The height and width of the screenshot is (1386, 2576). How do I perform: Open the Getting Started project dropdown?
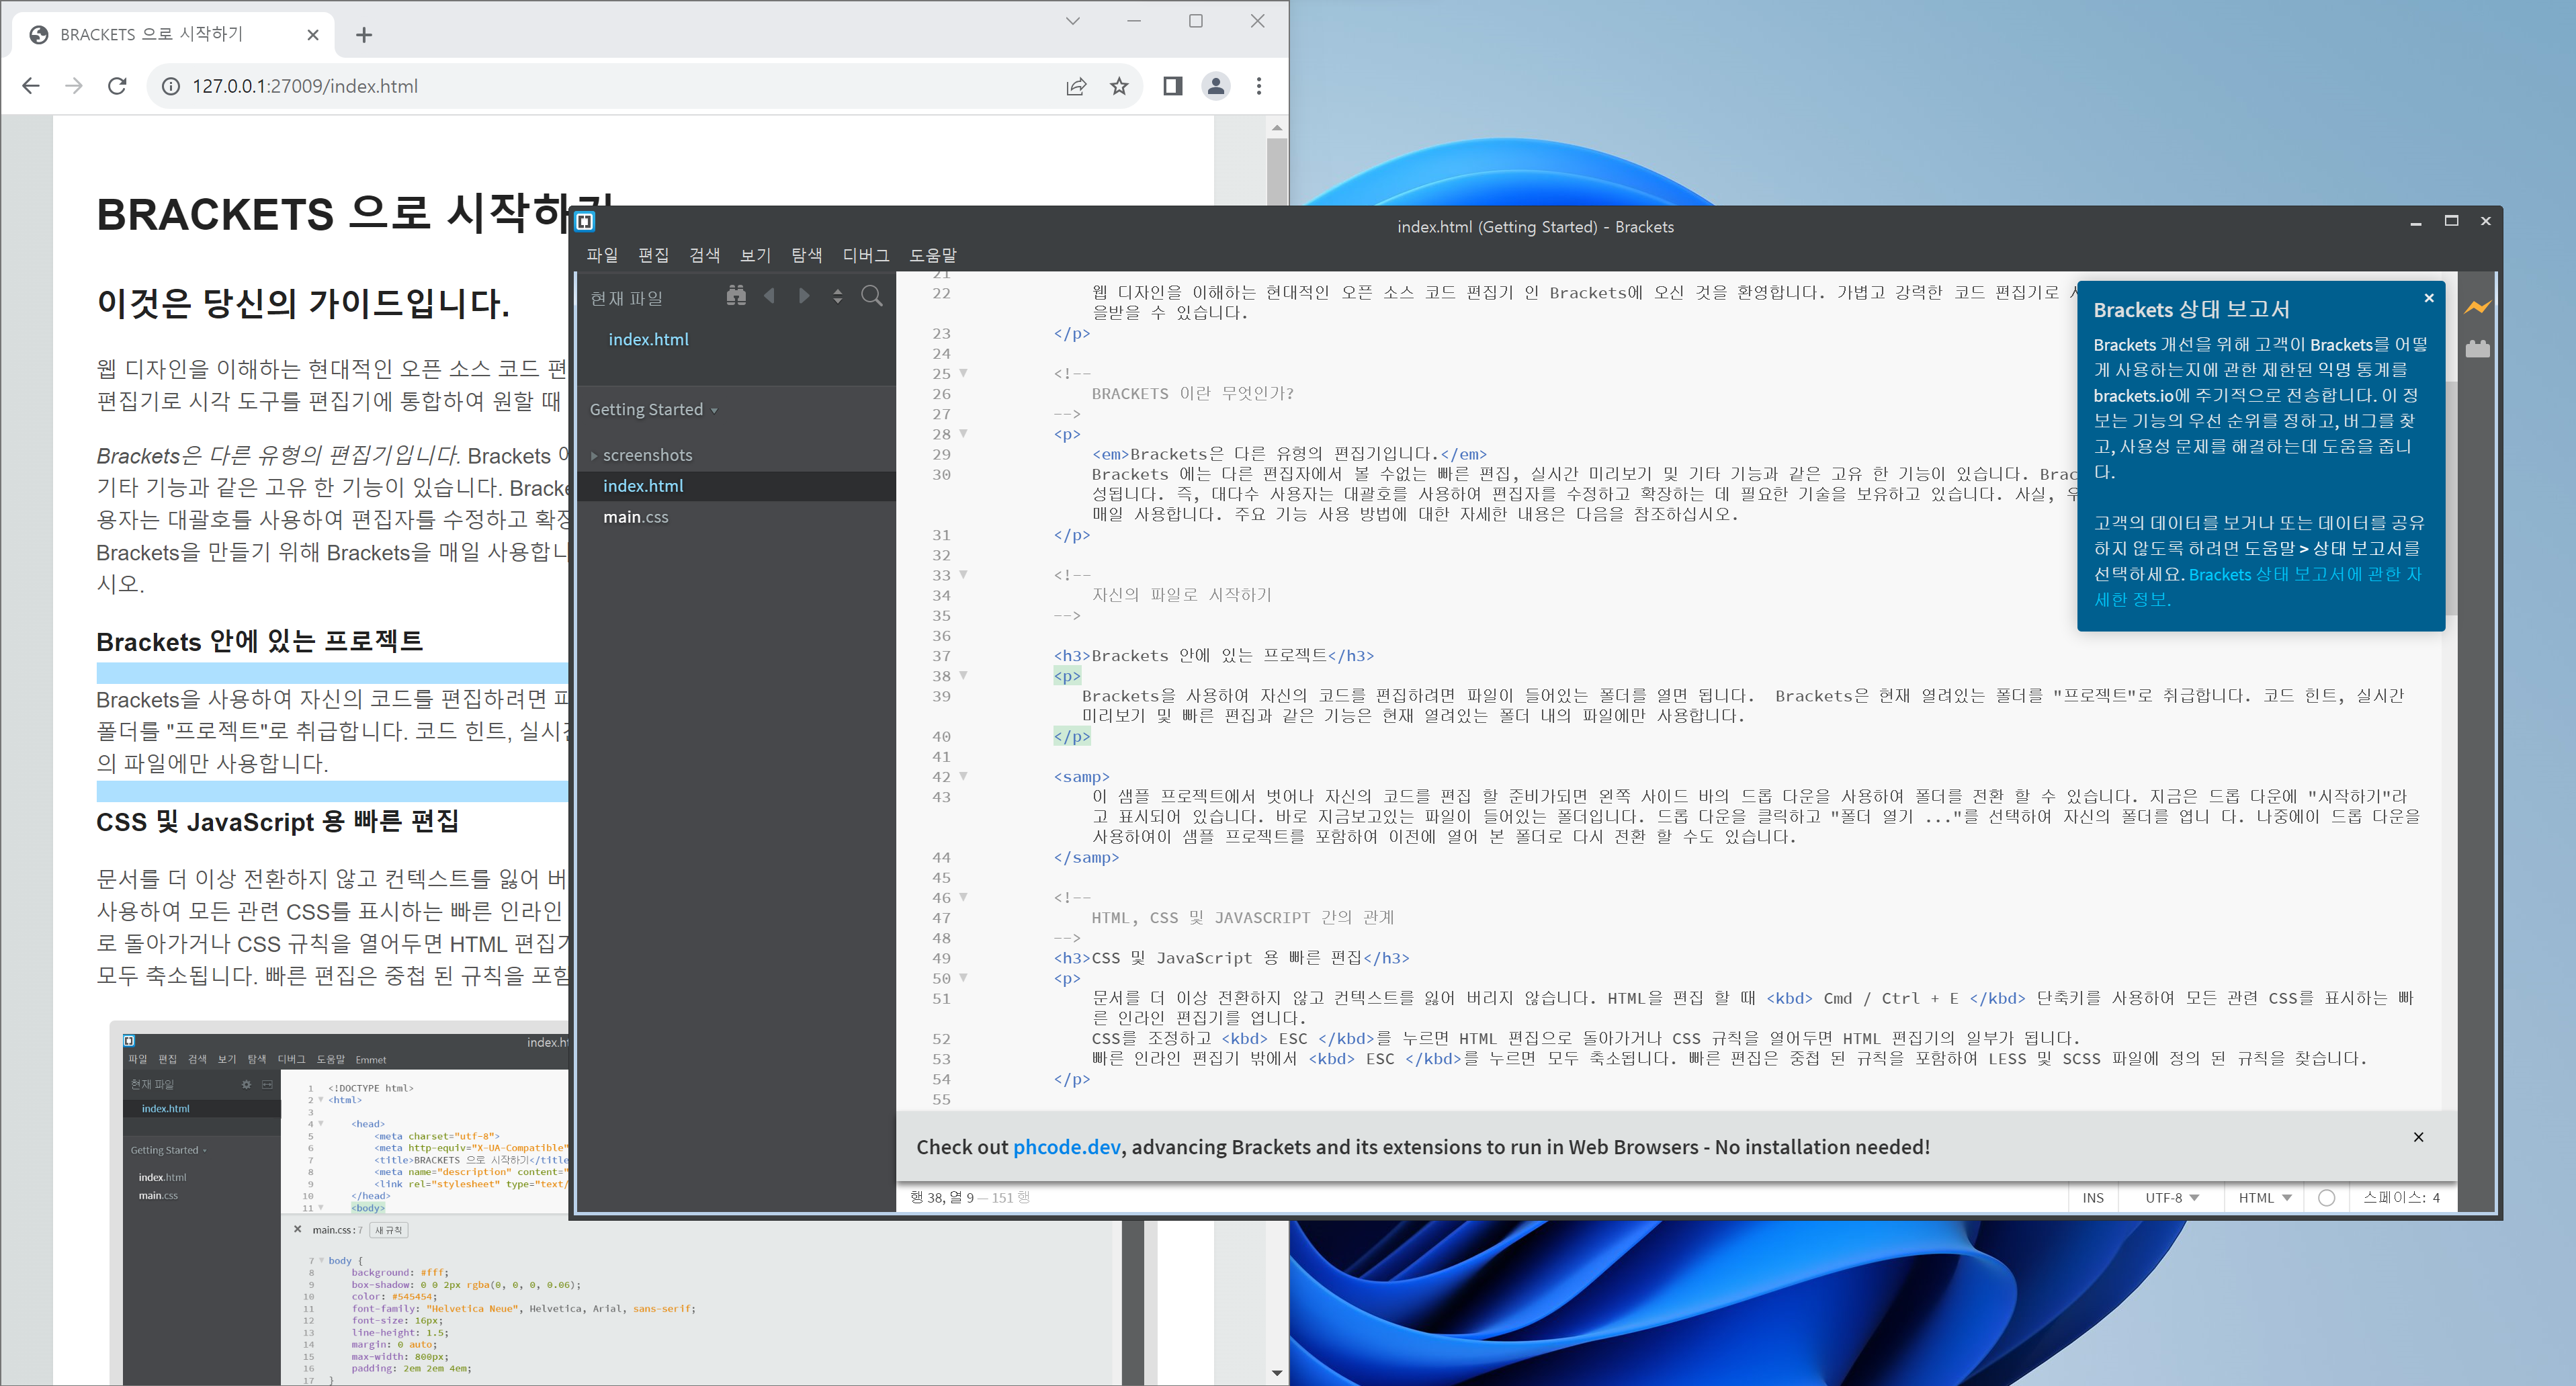click(653, 410)
